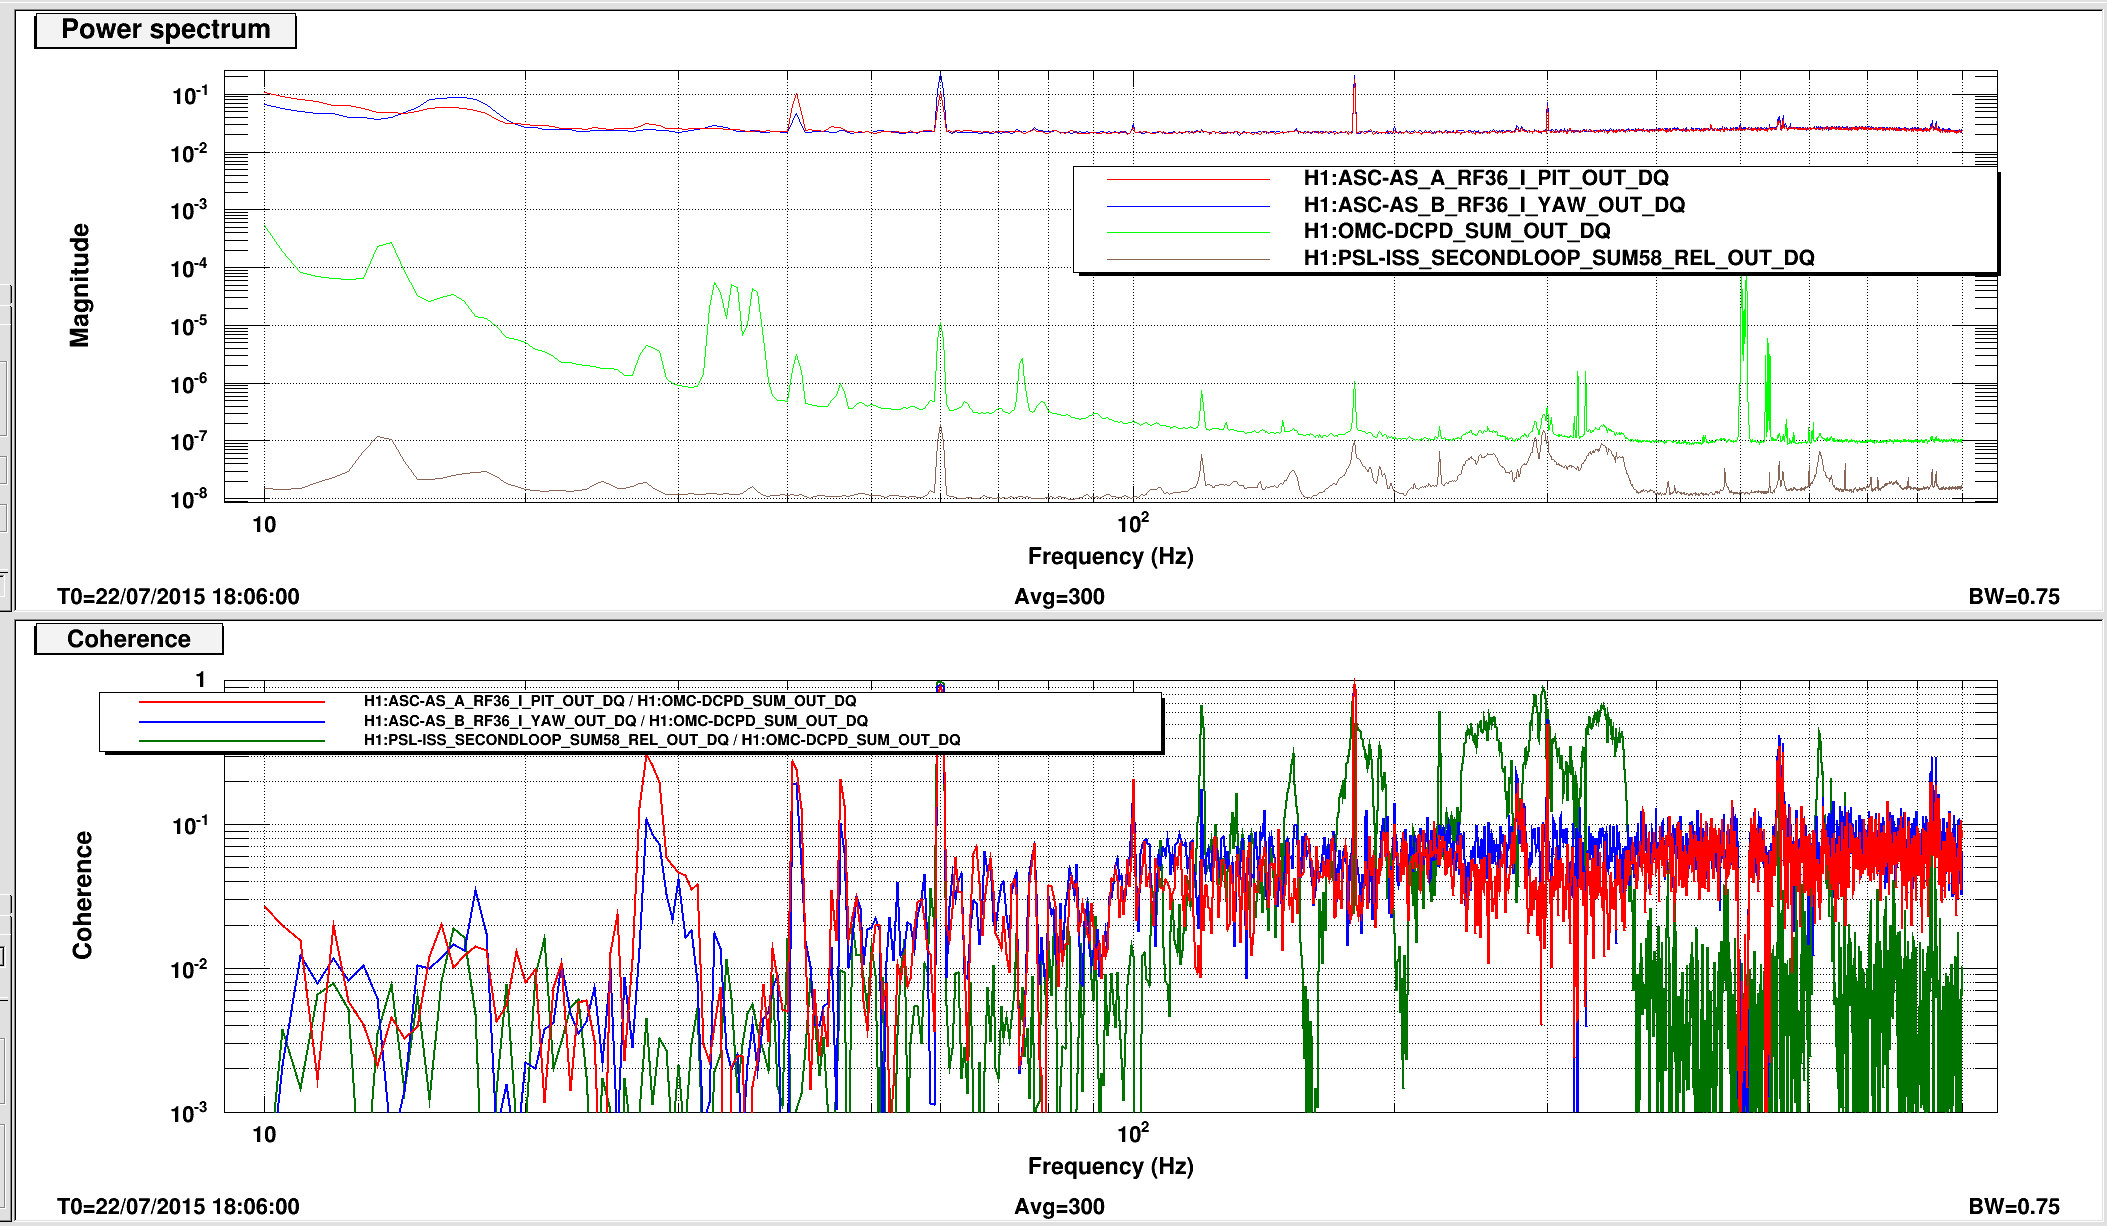Viewport: 2107px width, 1226px height.
Task: Click Avg=300 below Power spectrum plot
Action: tap(1059, 597)
